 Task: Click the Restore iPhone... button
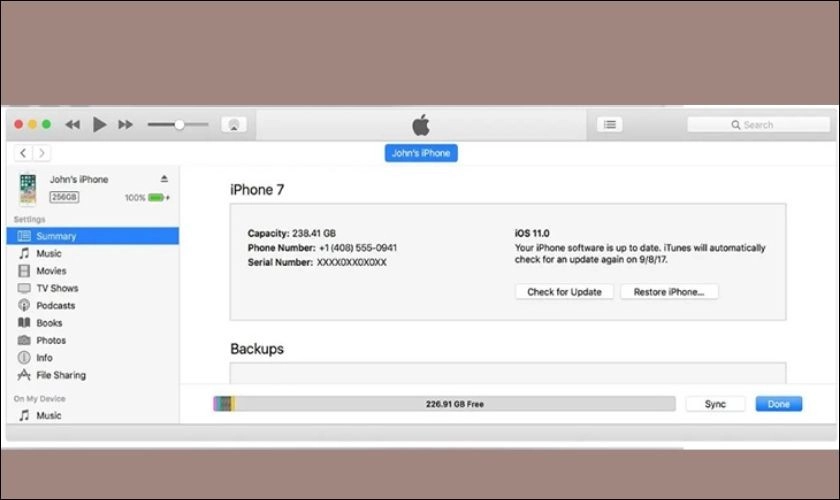click(669, 292)
